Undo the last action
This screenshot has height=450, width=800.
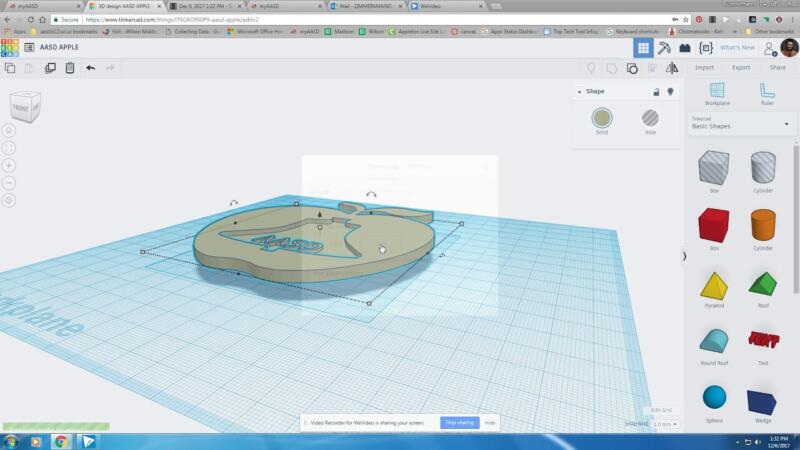pos(91,68)
